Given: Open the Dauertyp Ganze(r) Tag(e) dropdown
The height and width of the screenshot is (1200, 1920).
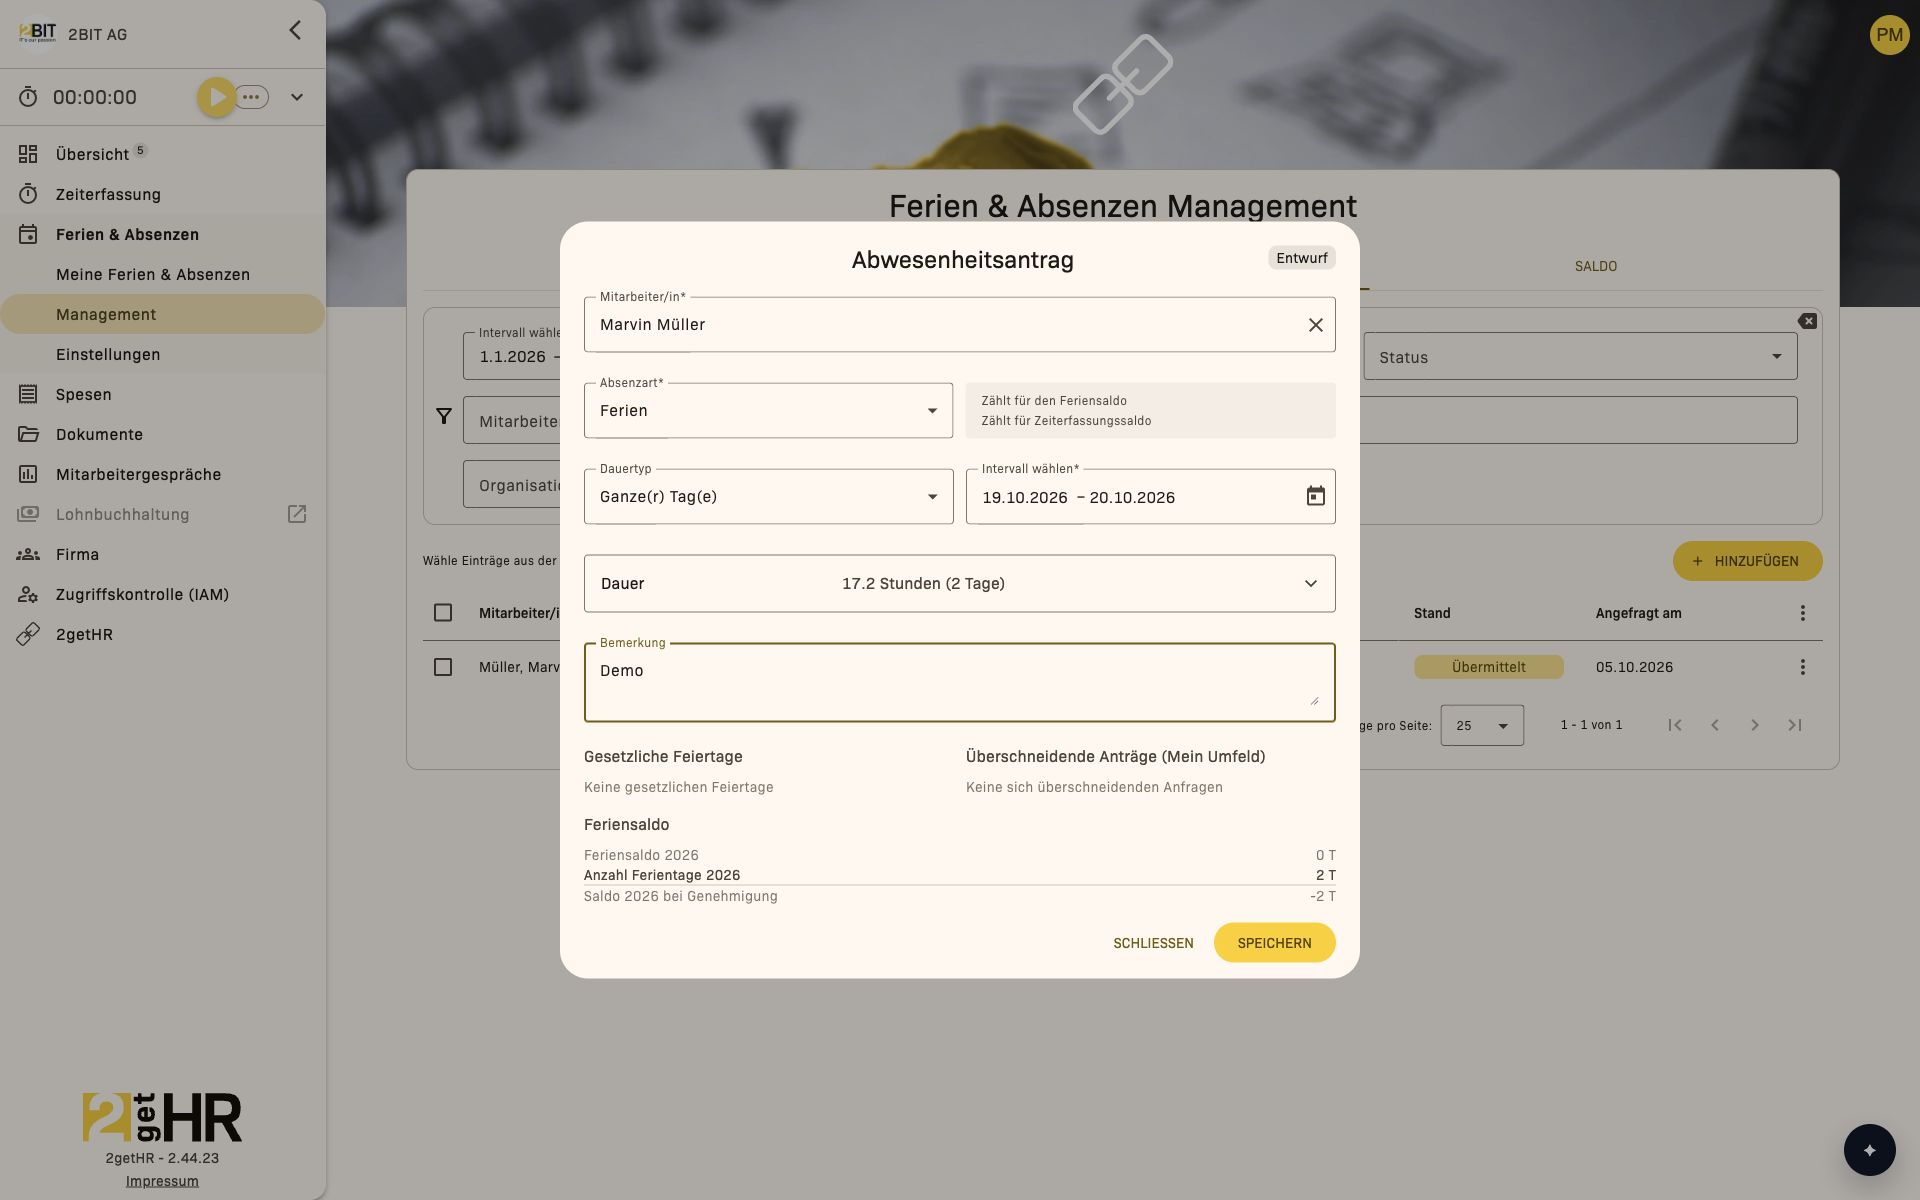Looking at the screenshot, I should pos(768,497).
